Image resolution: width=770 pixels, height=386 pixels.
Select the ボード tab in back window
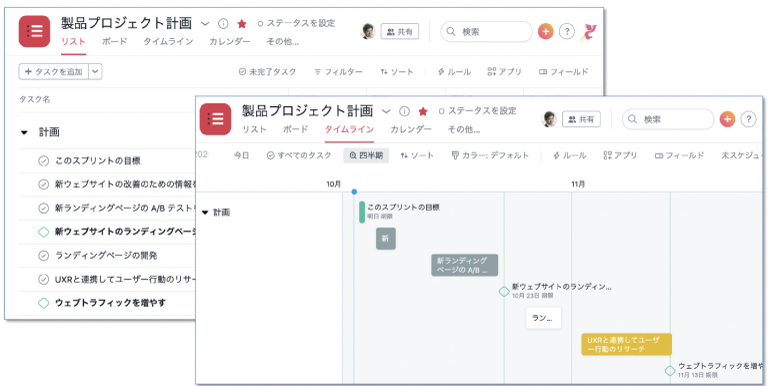[x=114, y=42]
